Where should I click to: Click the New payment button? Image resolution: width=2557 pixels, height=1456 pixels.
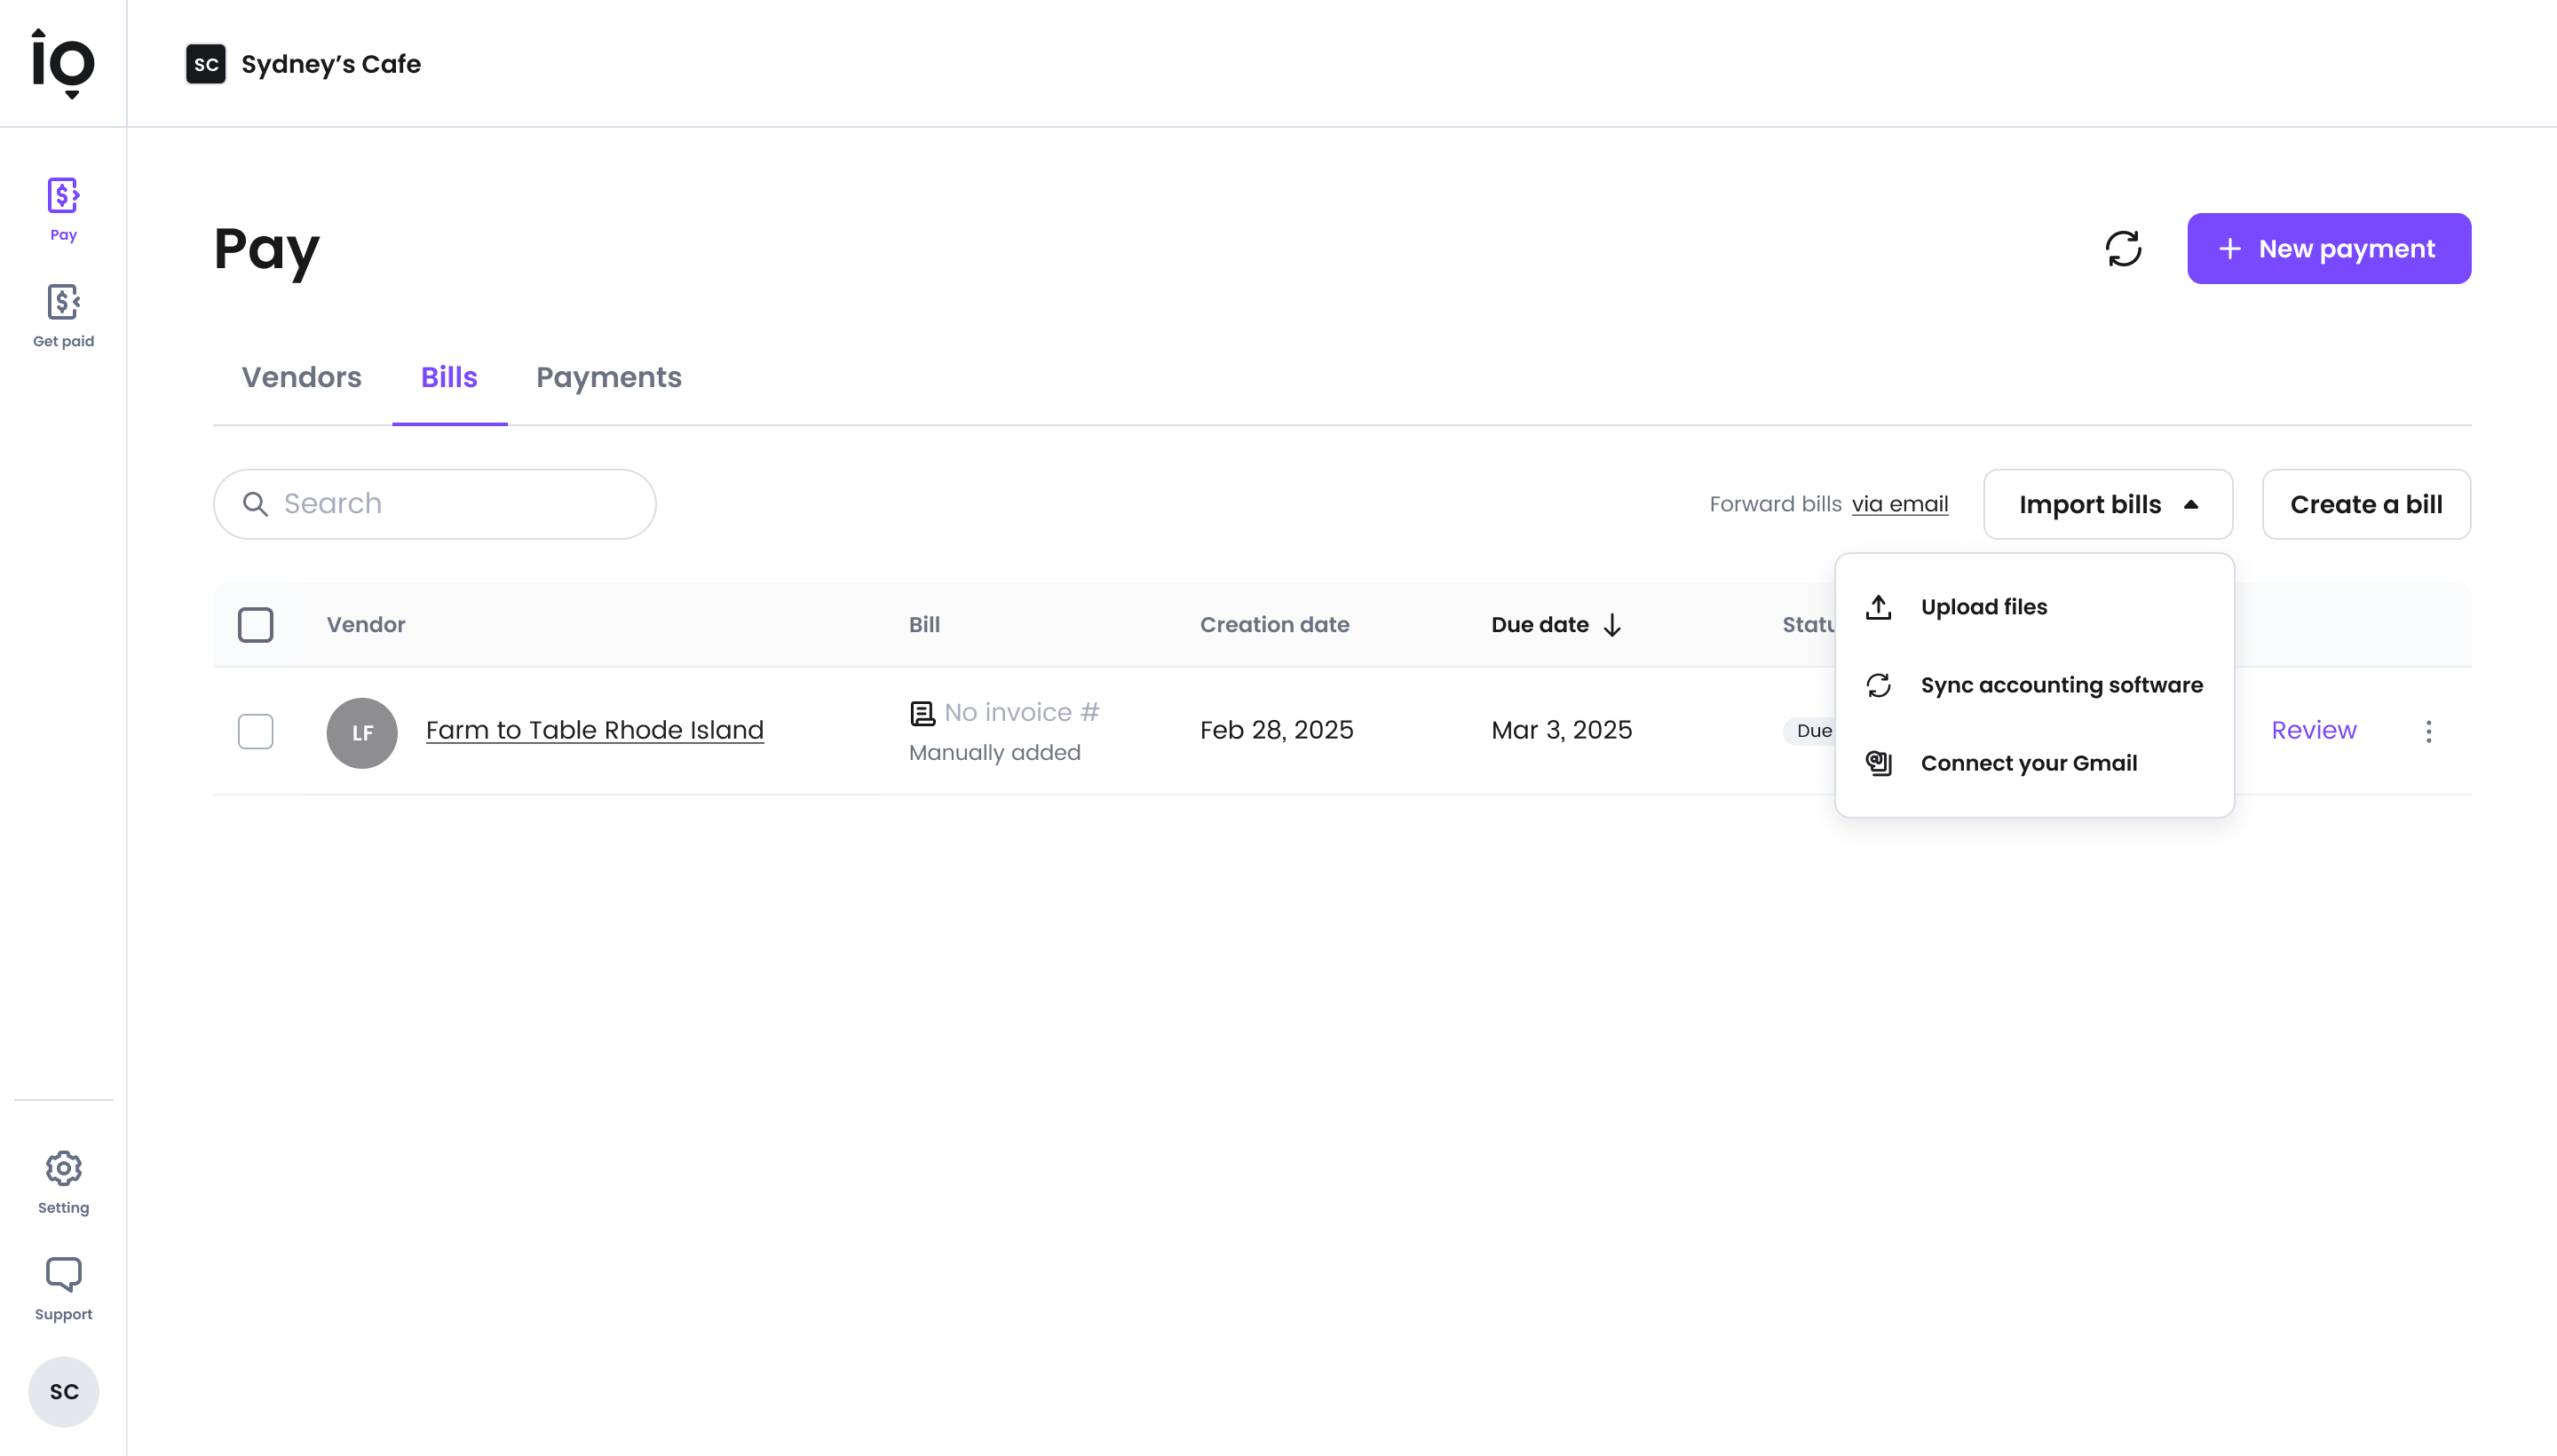[2328, 248]
